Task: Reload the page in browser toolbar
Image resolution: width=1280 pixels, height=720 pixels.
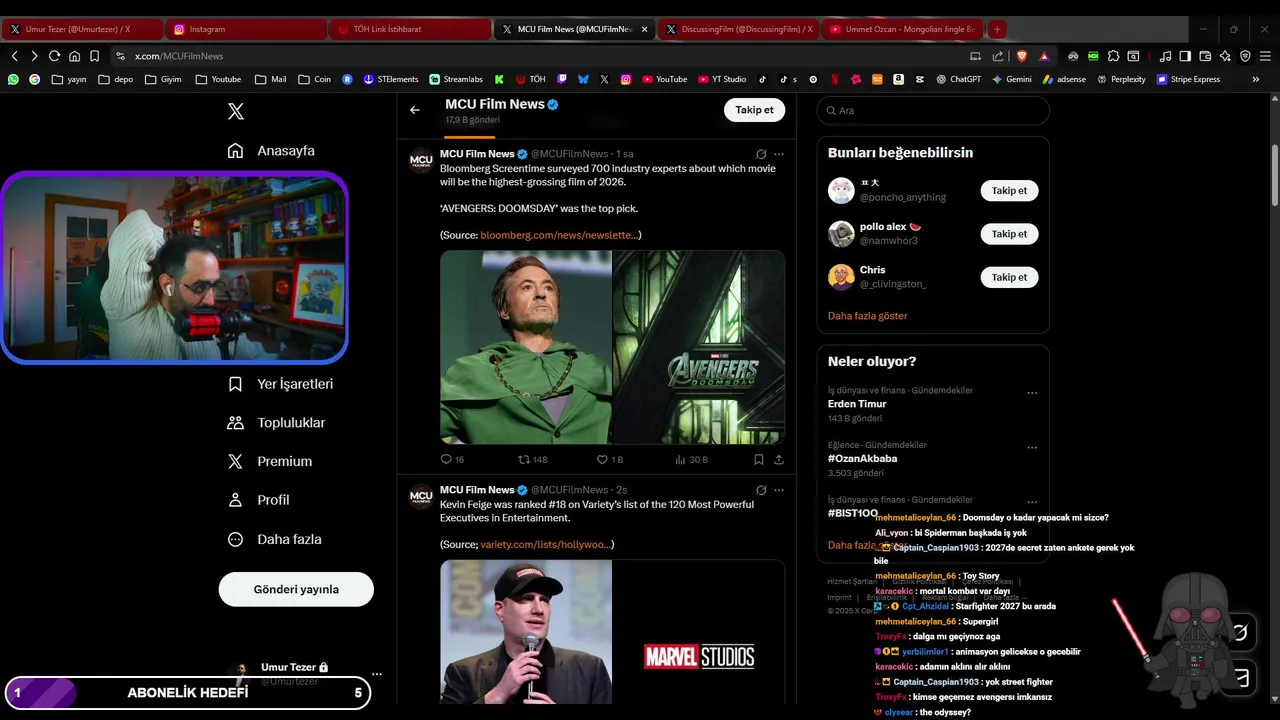Action: (x=54, y=56)
